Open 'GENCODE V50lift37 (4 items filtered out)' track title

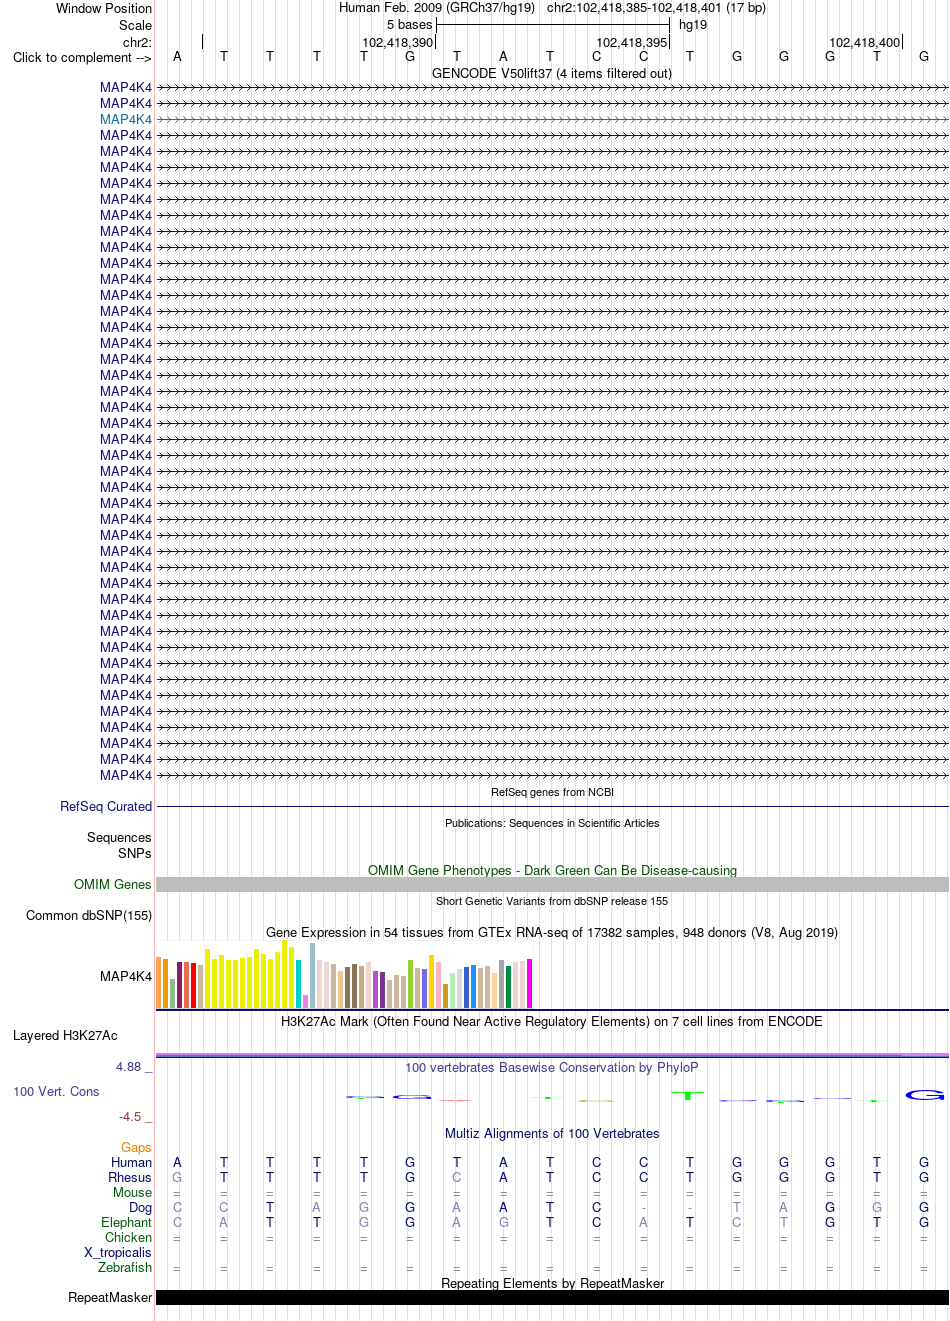tap(552, 74)
